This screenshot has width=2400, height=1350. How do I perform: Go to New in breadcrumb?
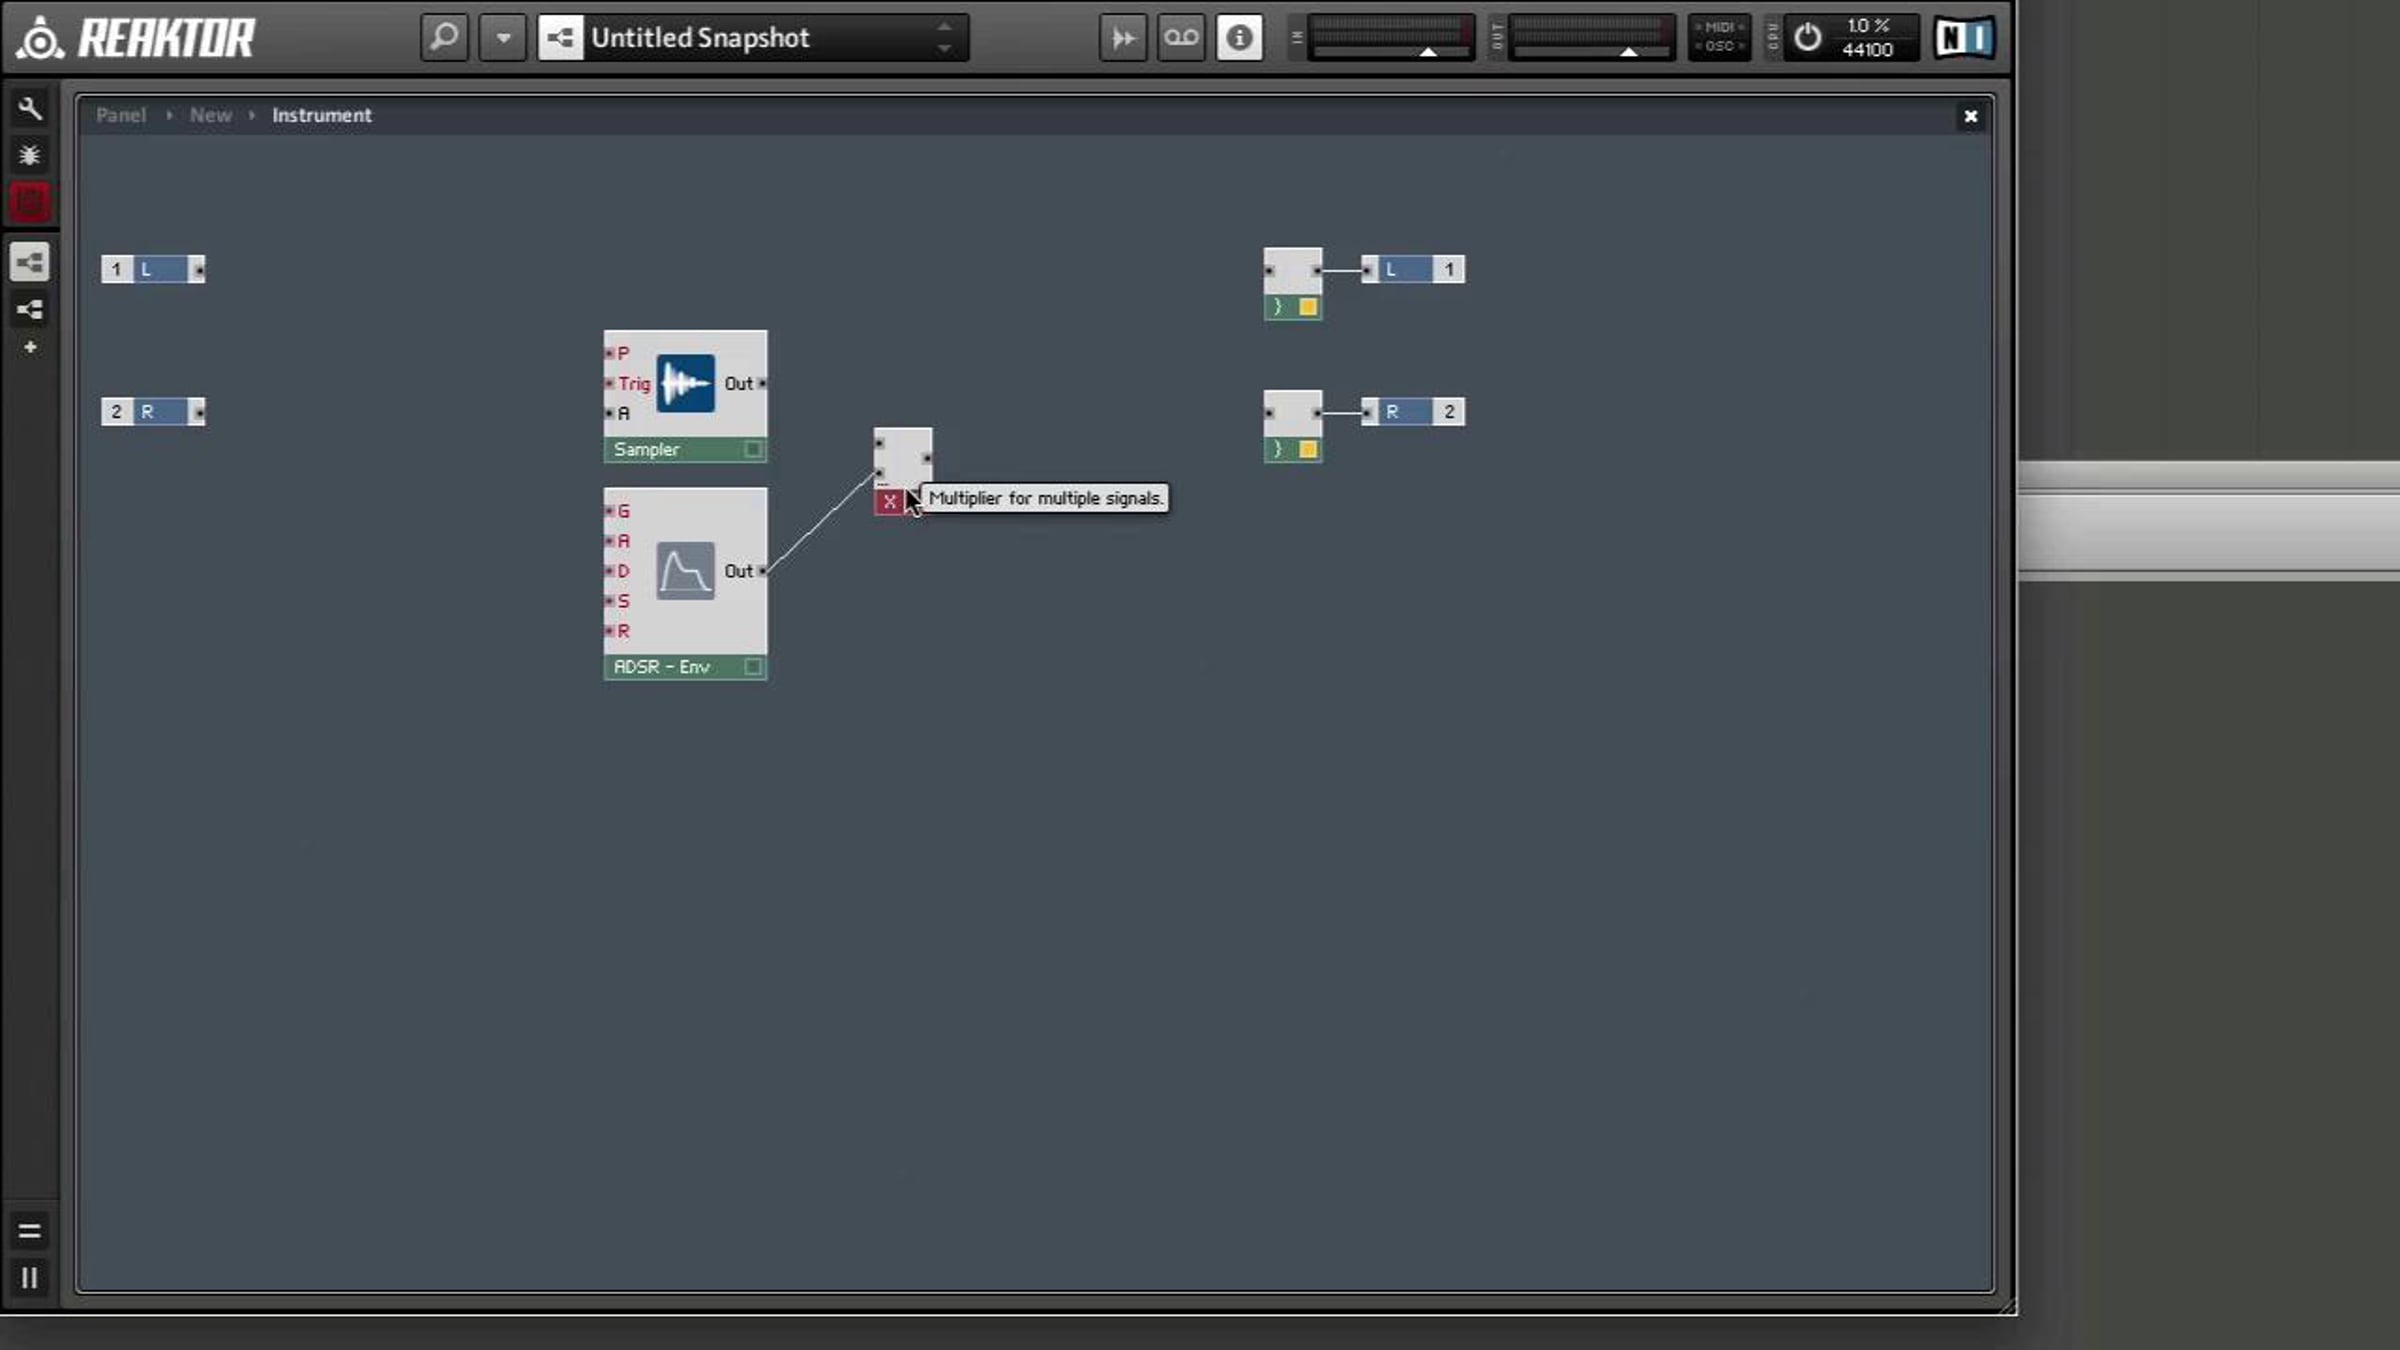pyautogui.click(x=211, y=115)
